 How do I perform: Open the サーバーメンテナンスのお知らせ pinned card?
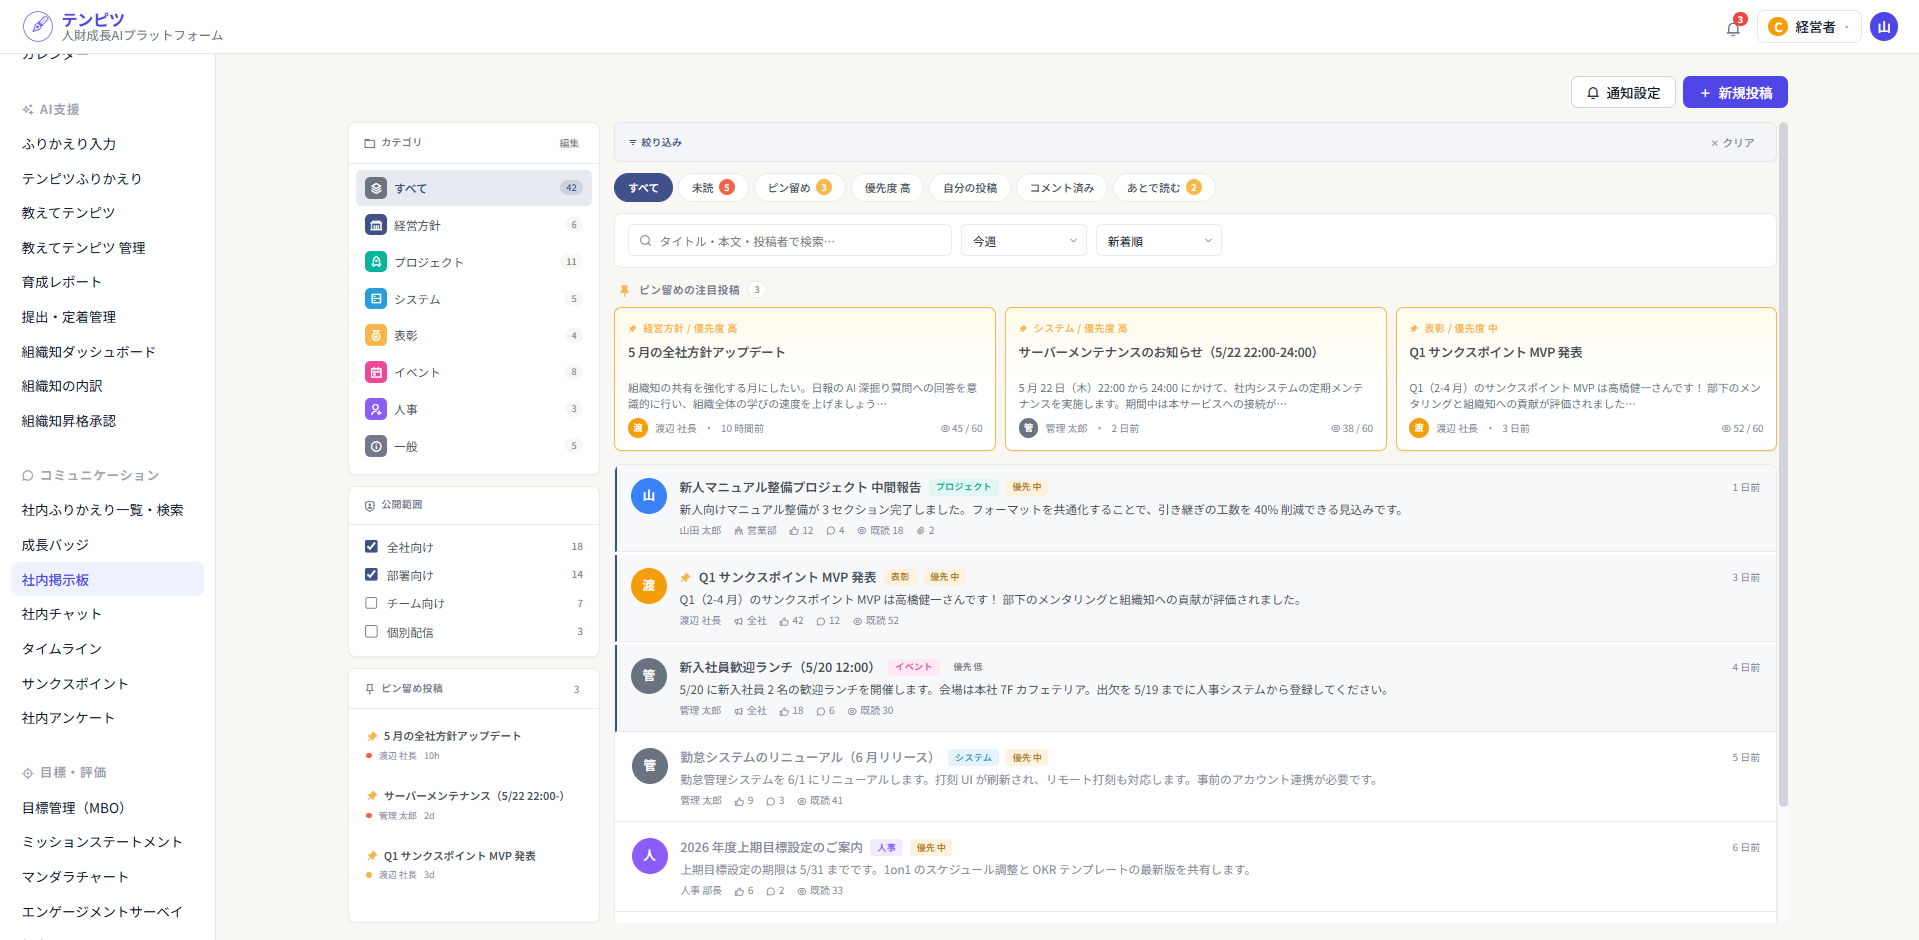pos(1196,379)
